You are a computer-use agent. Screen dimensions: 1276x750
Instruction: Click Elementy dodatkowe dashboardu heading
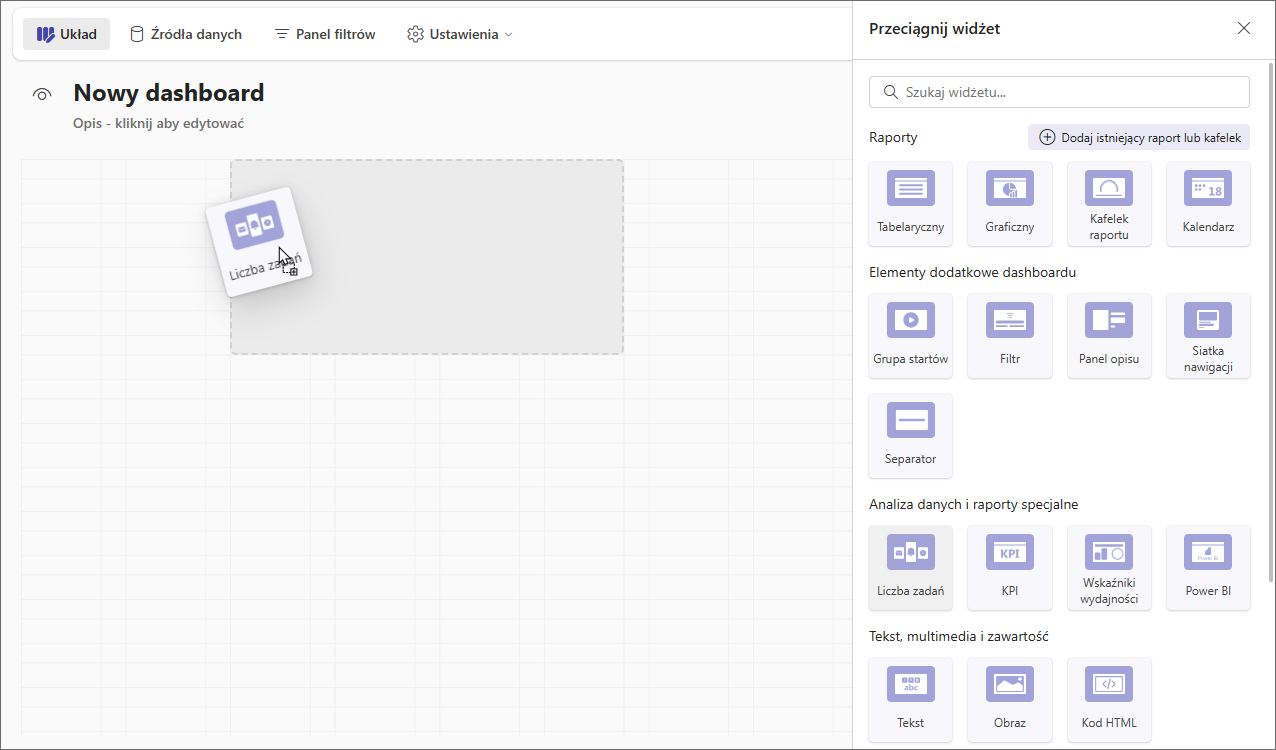(x=972, y=272)
